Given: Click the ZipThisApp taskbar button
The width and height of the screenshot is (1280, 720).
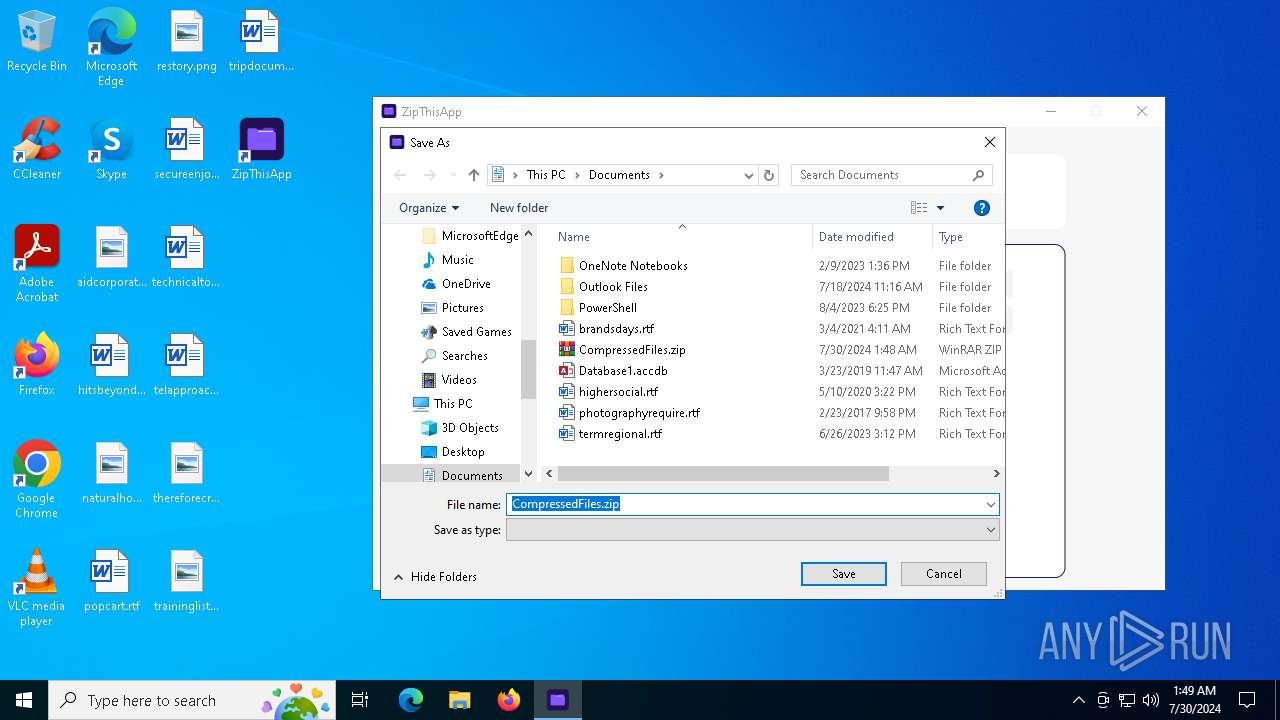Looking at the screenshot, I should [x=557, y=700].
